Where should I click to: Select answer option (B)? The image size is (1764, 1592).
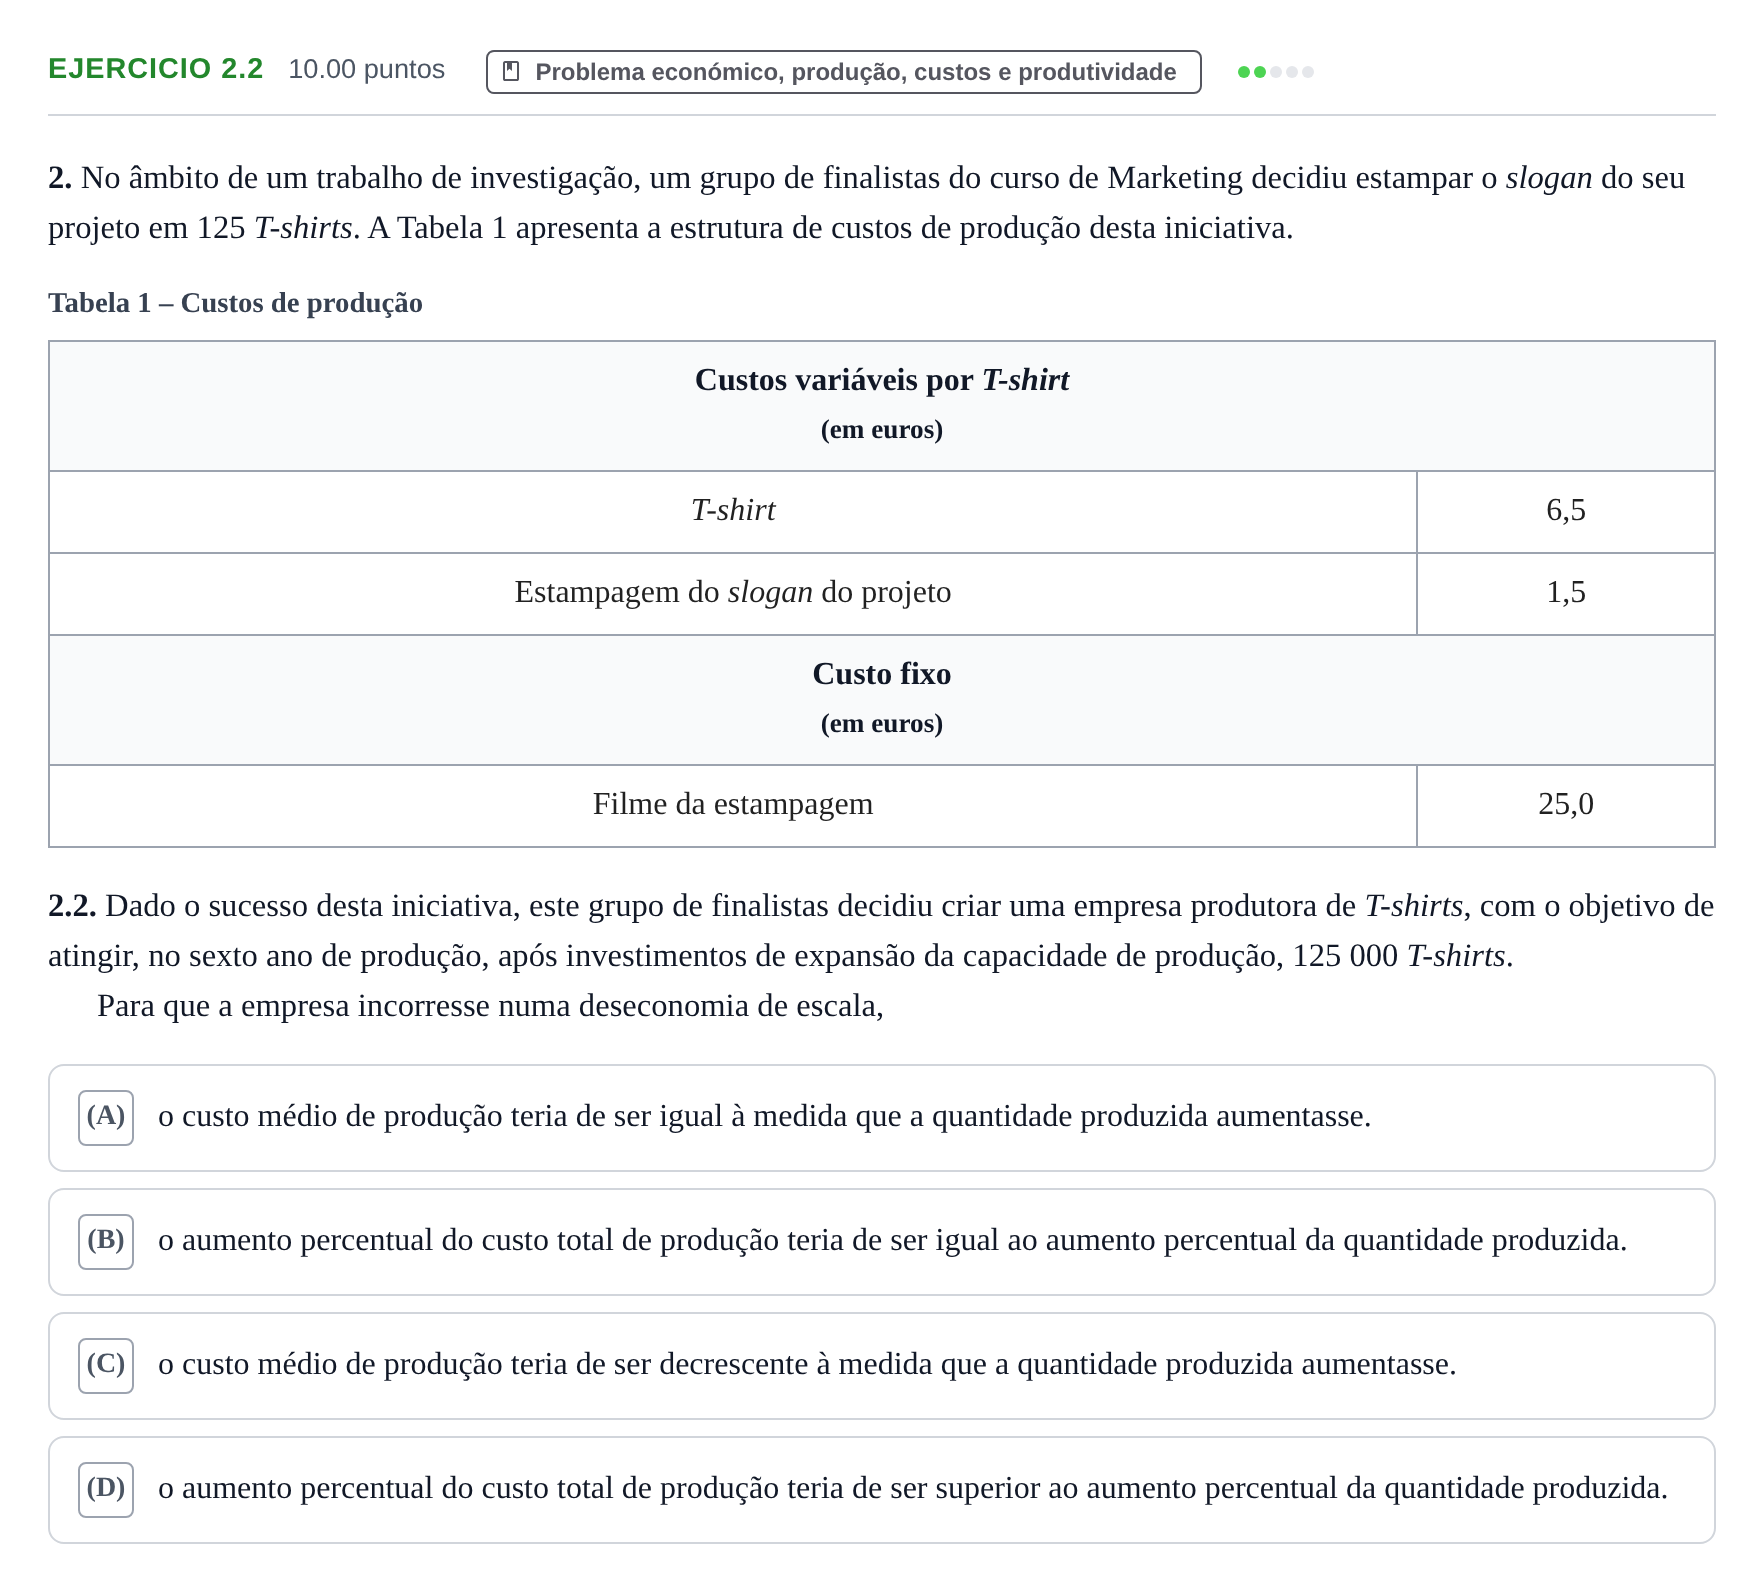[881, 1242]
